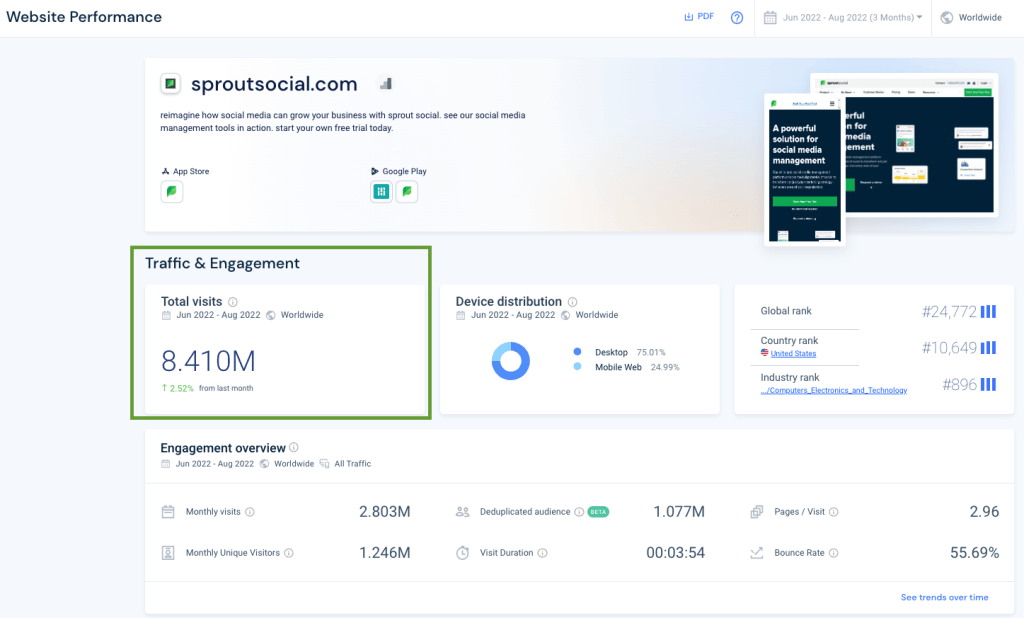Click the help question mark icon
This screenshot has width=1024, height=618.
tap(736, 17)
